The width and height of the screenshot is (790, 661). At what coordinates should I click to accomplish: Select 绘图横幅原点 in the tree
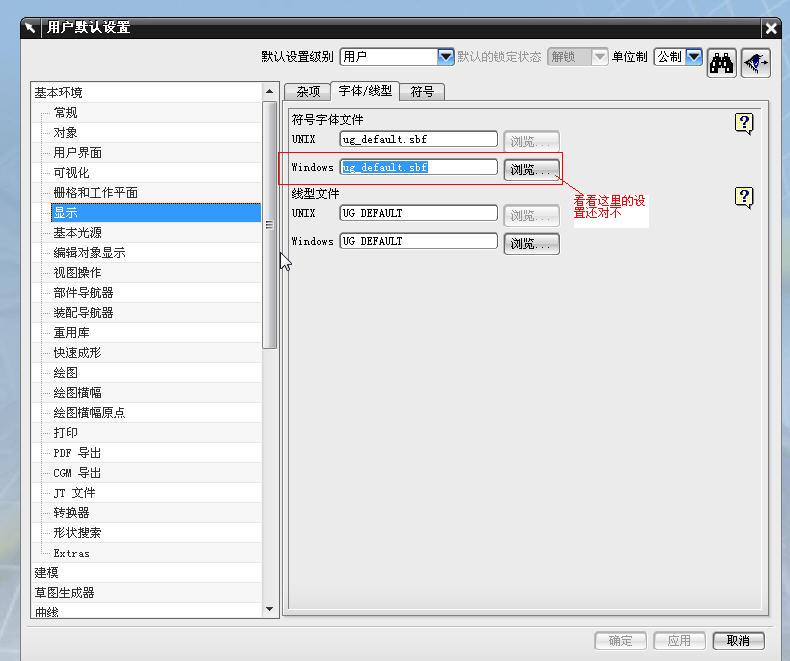(90, 413)
